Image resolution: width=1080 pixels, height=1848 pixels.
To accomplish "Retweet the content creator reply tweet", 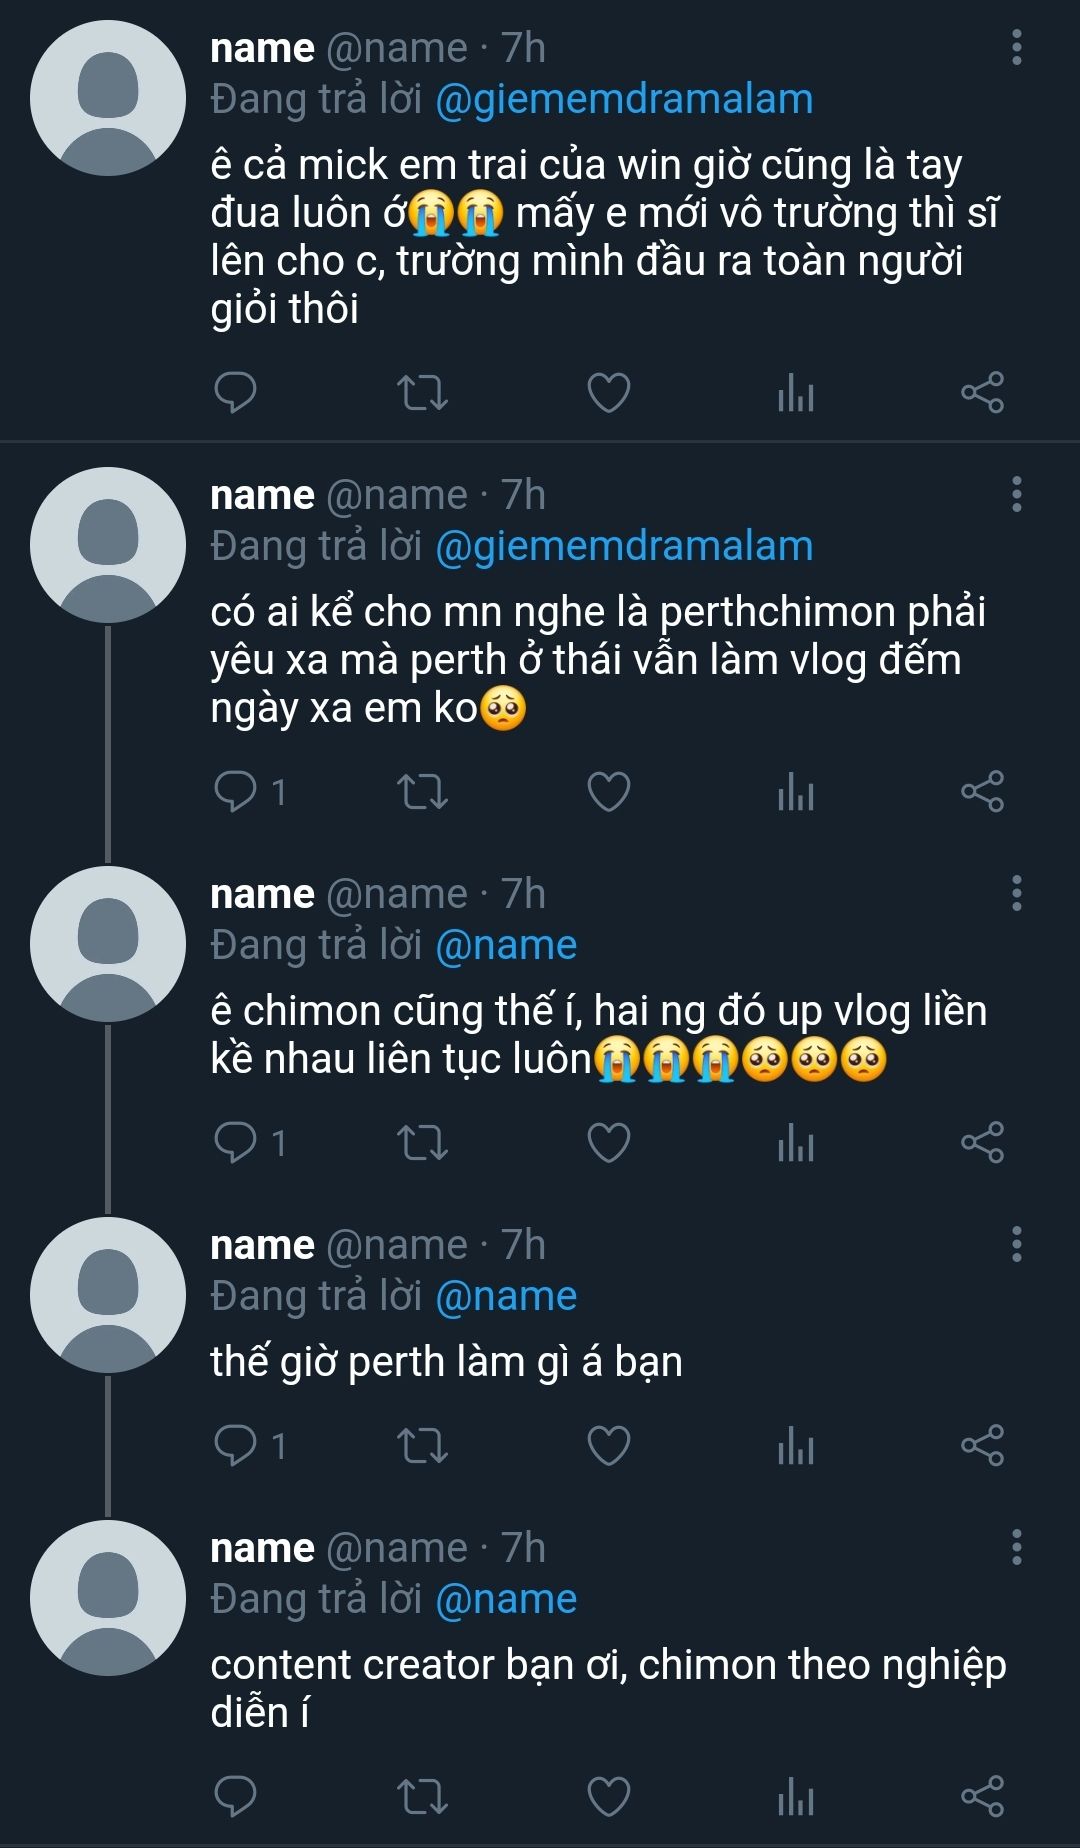I will 422,1796.
